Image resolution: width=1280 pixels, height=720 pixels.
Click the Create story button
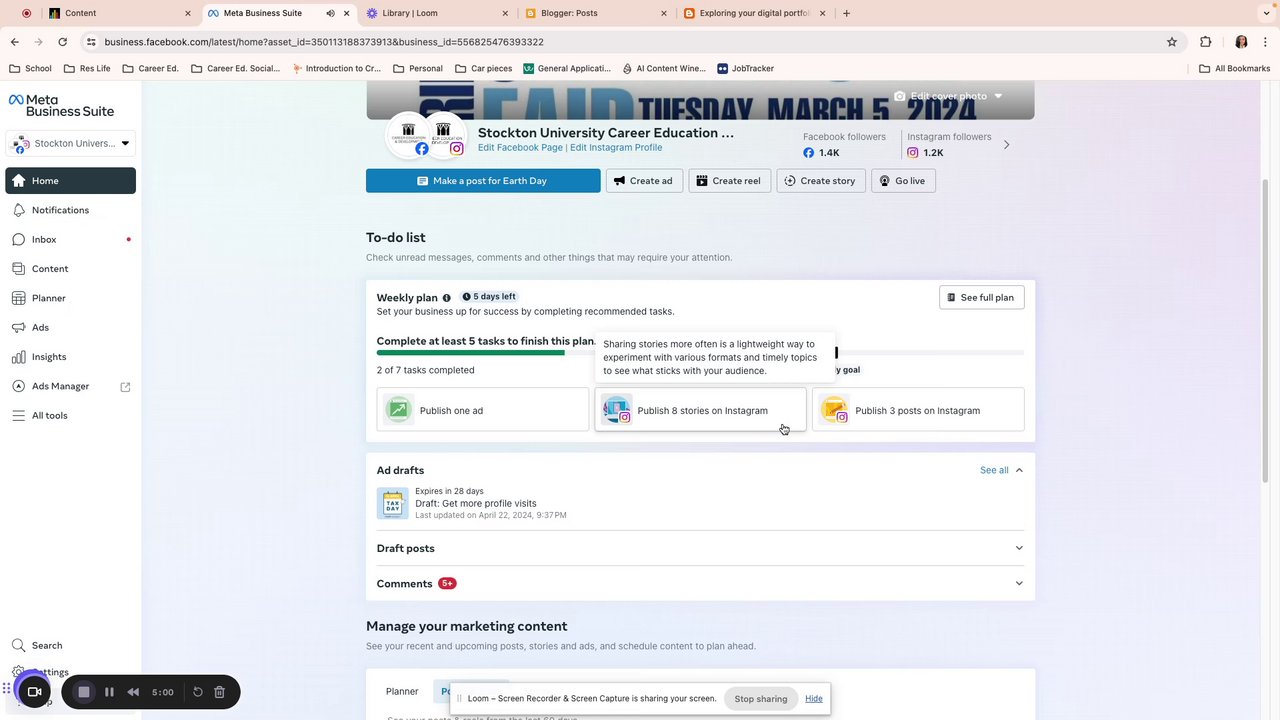point(820,181)
